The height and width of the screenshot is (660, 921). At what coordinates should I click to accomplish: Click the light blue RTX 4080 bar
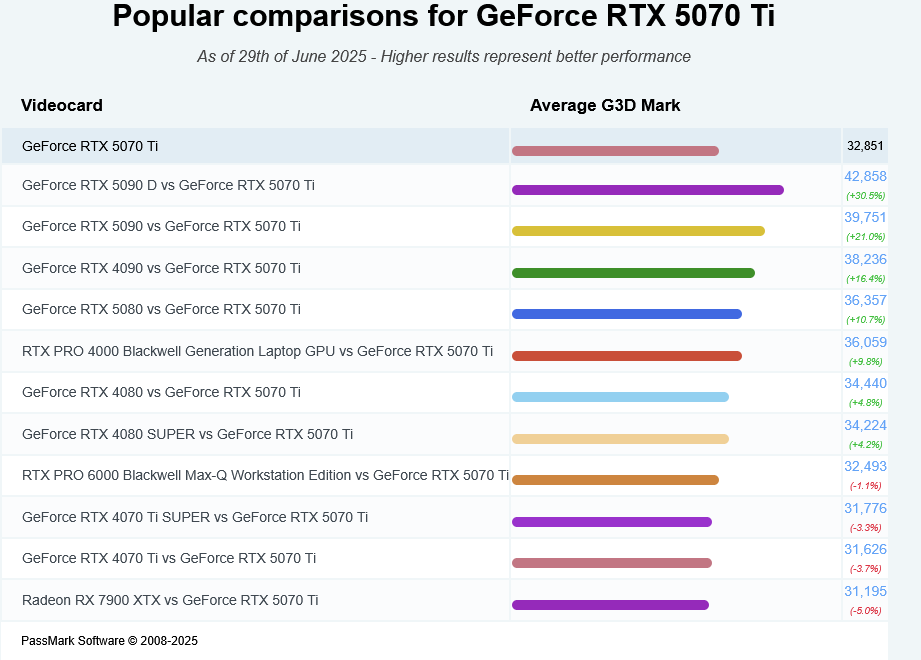pos(620,398)
